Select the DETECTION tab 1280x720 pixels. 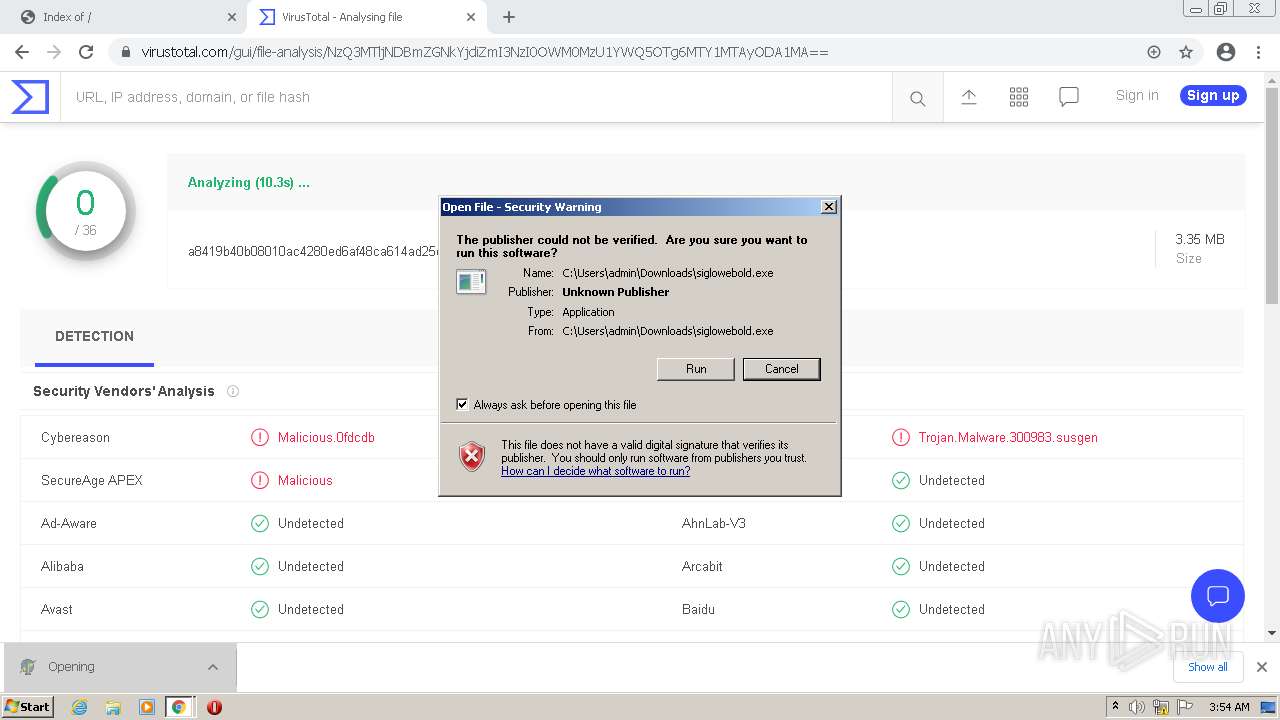[x=94, y=336]
